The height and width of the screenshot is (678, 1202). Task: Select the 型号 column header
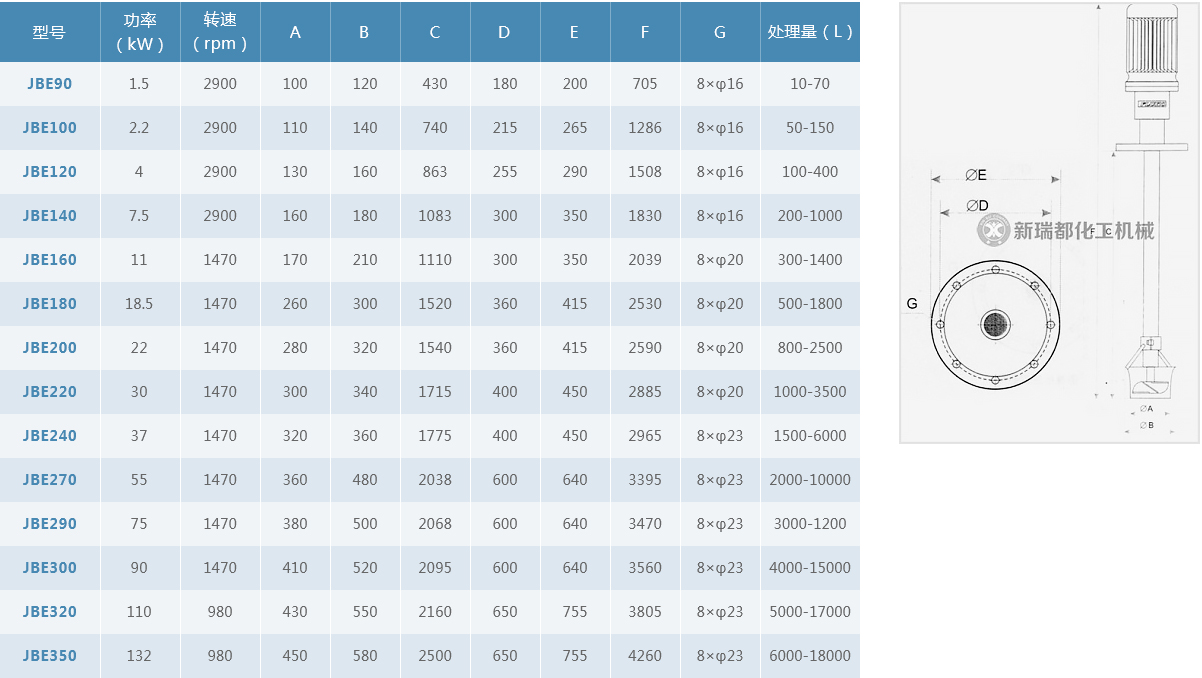click(x=49, y=32)
